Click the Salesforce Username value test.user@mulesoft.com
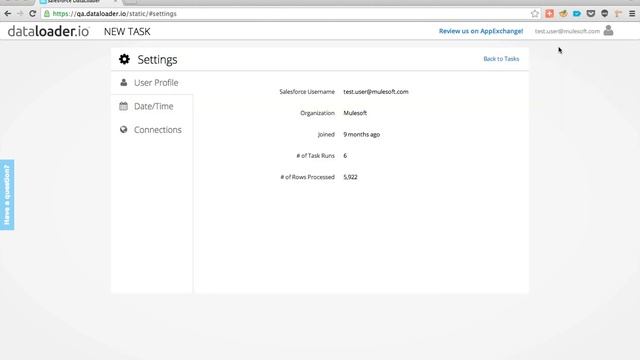Image resolution: width=640 pixels, height=360 pixels. coord(376,91)
